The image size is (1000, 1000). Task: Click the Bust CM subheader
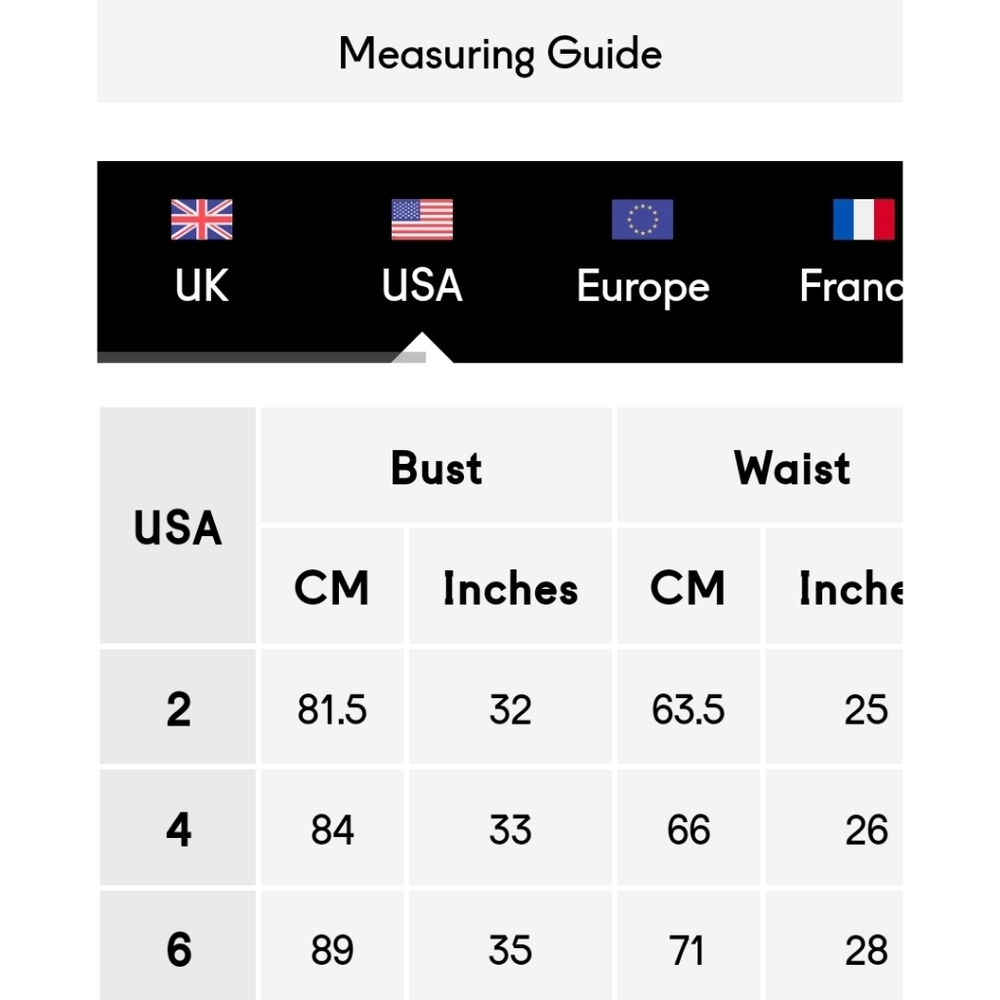click(332, 585)
